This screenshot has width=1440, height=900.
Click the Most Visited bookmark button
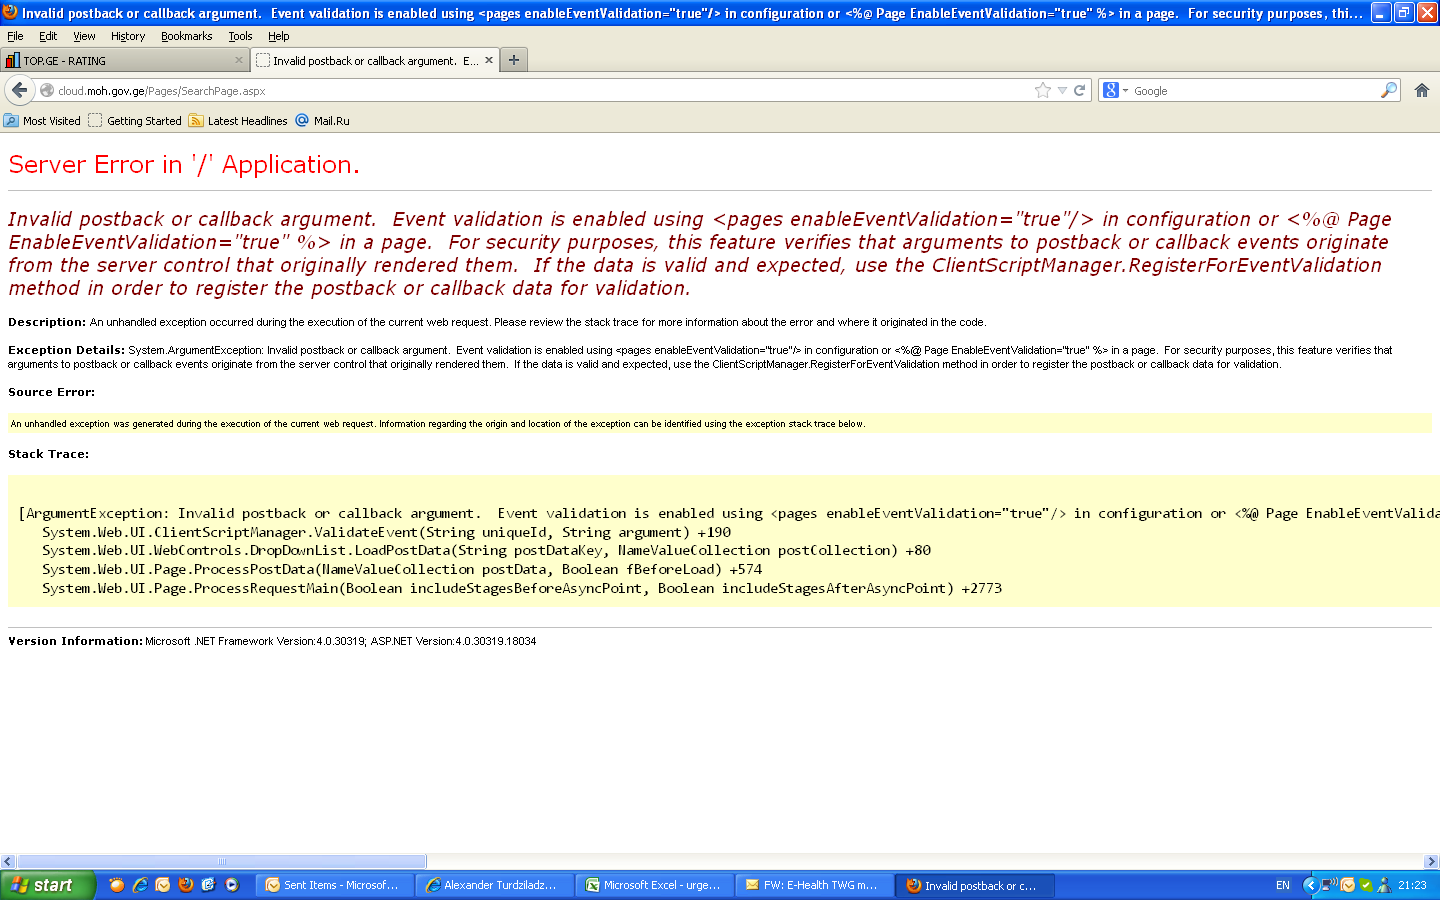tap(43, 121)
